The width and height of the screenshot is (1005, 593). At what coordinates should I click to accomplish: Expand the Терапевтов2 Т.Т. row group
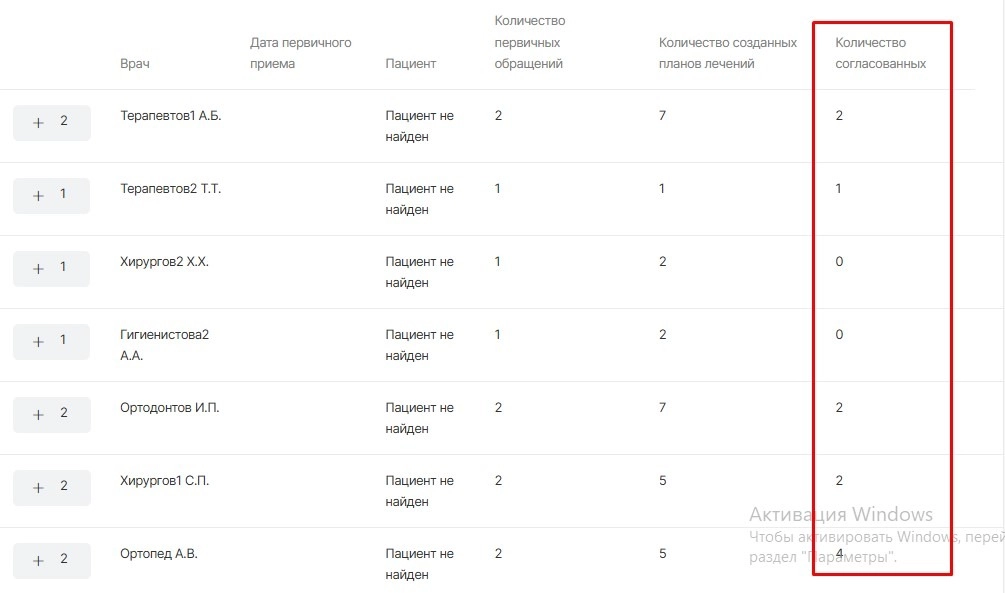[x=39, y=196]
